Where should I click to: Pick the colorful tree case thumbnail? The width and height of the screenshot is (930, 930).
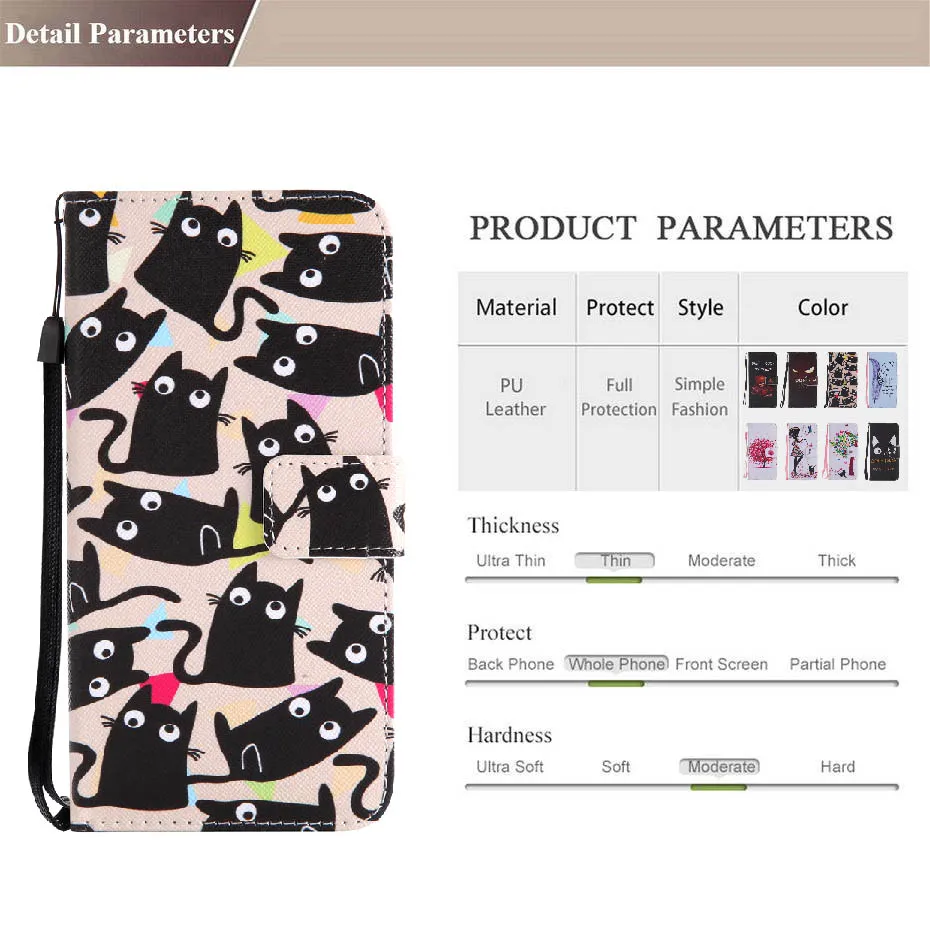(842, 451)
